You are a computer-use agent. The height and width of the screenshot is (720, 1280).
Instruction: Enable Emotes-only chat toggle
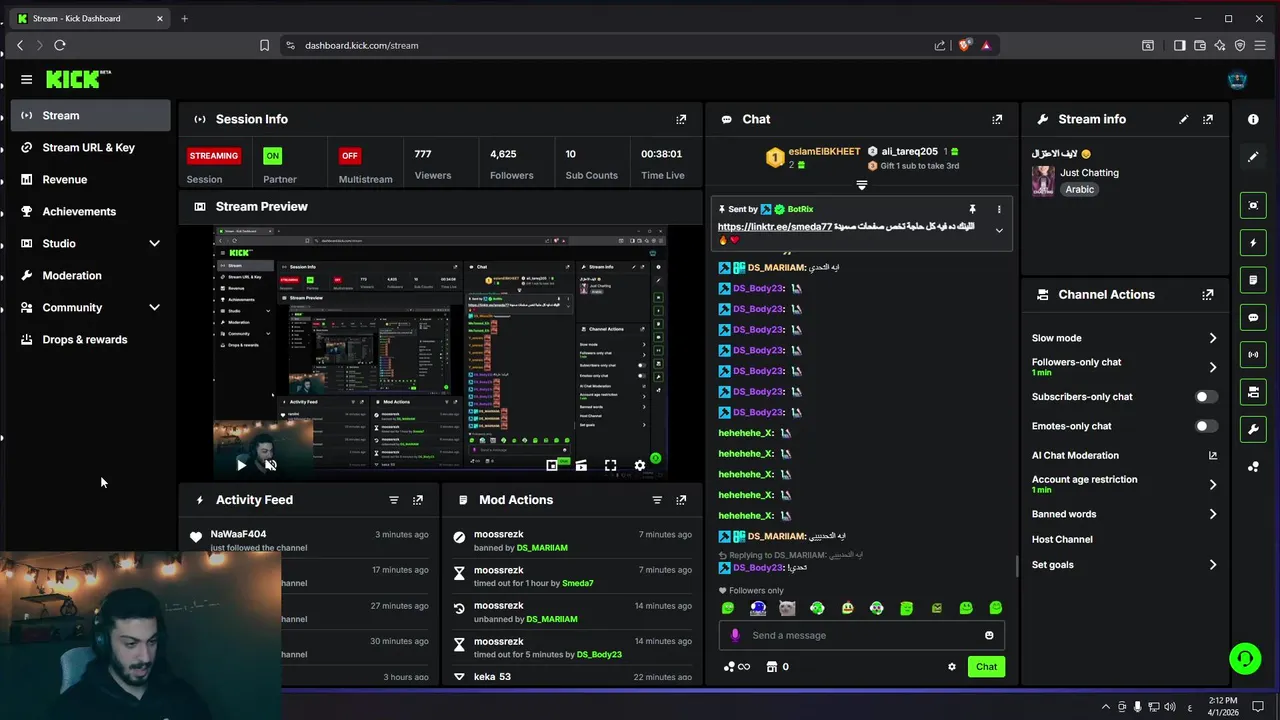tap(1207, 426)
